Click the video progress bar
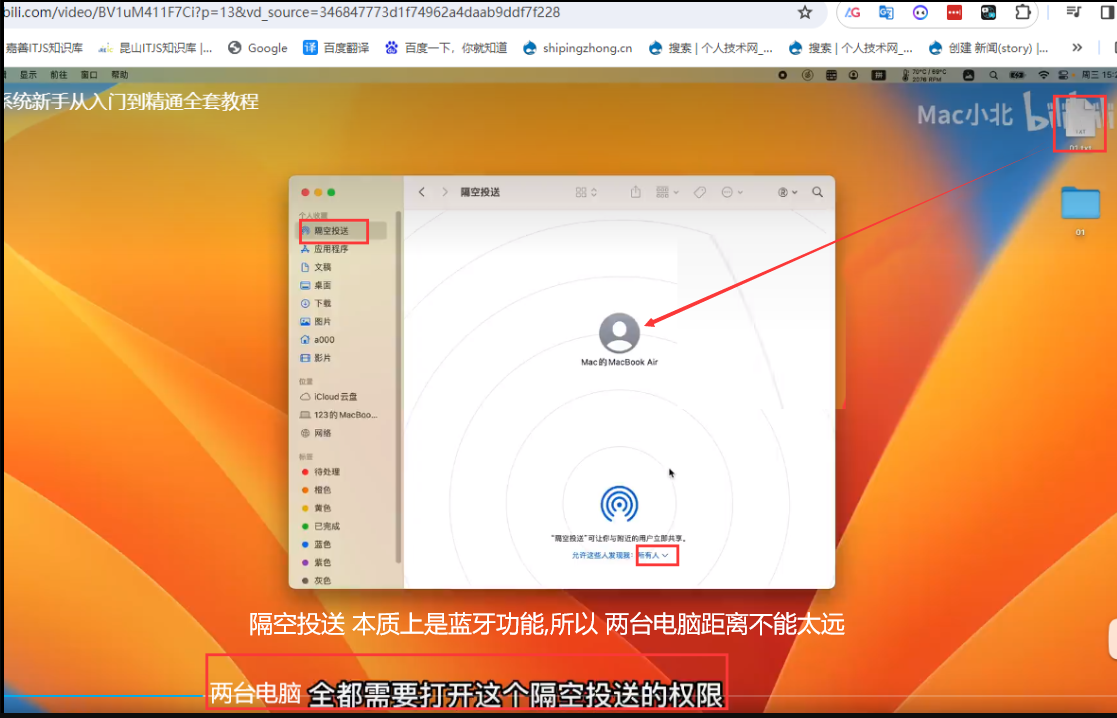Viewport: 1117px width, 718px height. [558, 696]
